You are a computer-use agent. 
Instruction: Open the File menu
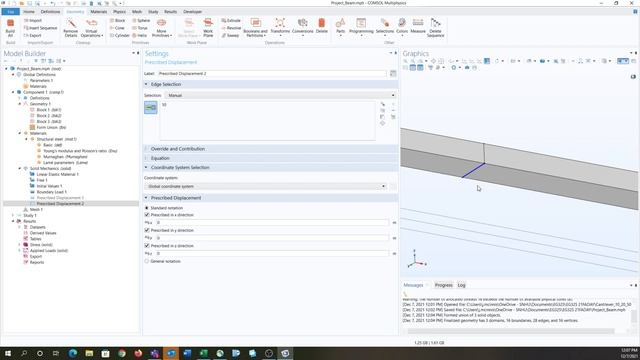[x=11, y=12]
